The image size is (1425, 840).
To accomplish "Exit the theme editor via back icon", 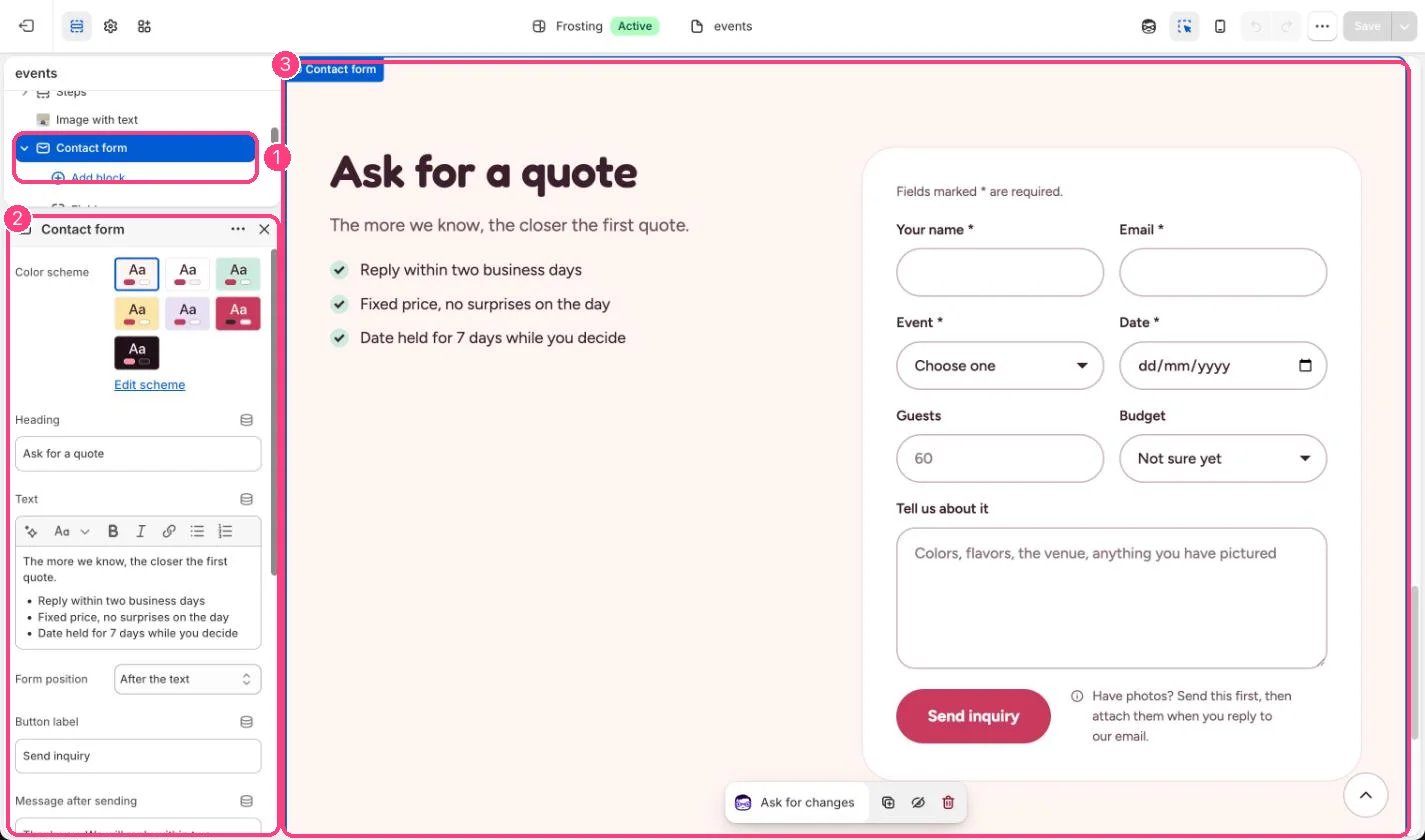I will (x=27, y=26).
